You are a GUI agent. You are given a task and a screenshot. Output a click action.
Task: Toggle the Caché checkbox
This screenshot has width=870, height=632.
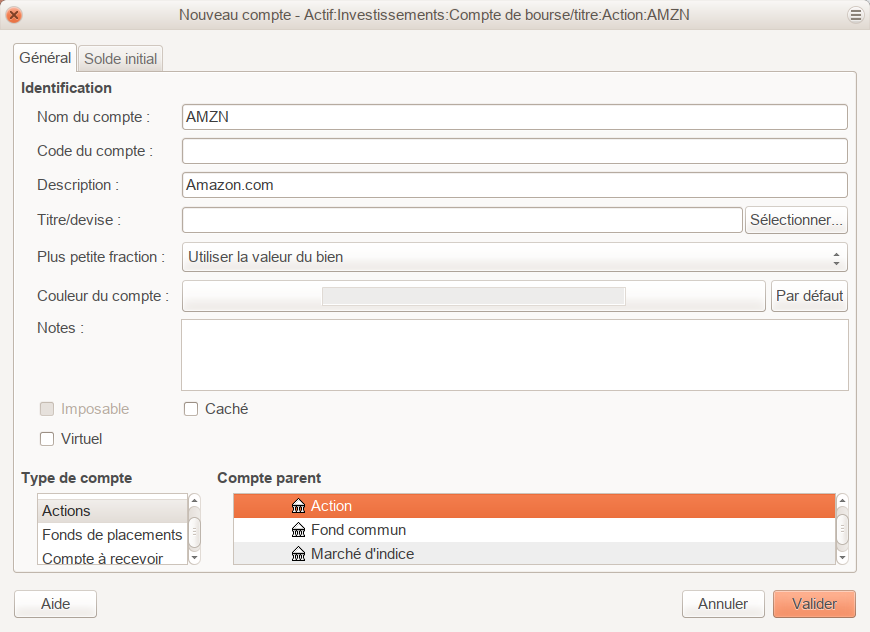[x=192, y=409]
